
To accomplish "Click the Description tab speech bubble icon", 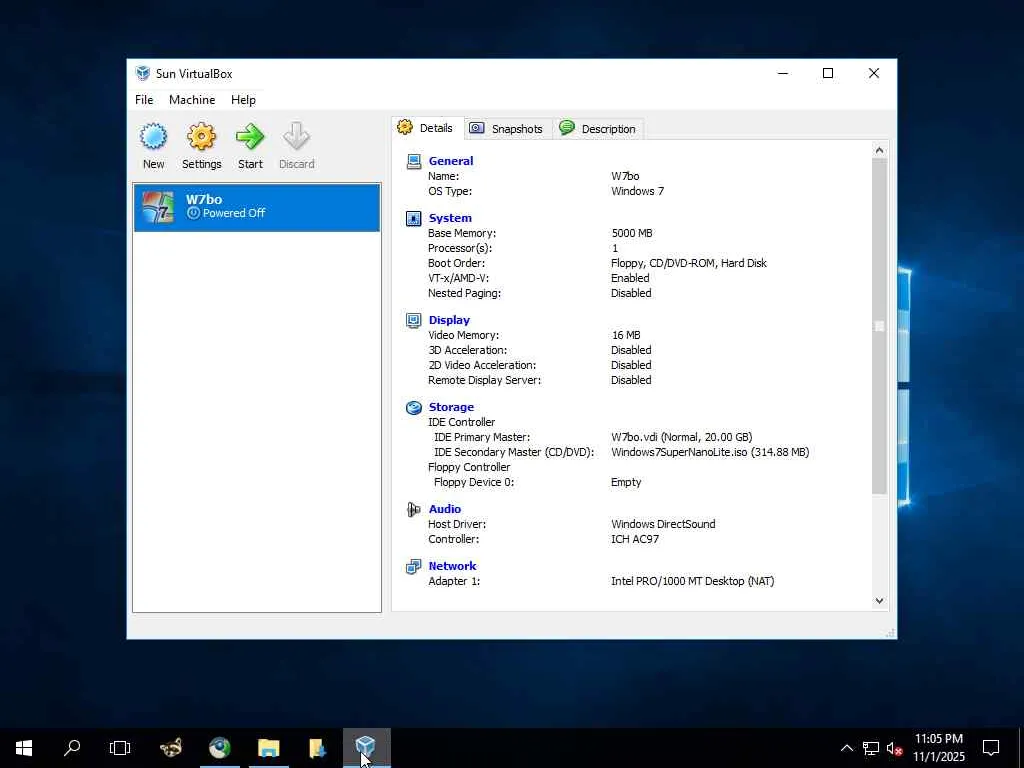I will coord(567,127).
